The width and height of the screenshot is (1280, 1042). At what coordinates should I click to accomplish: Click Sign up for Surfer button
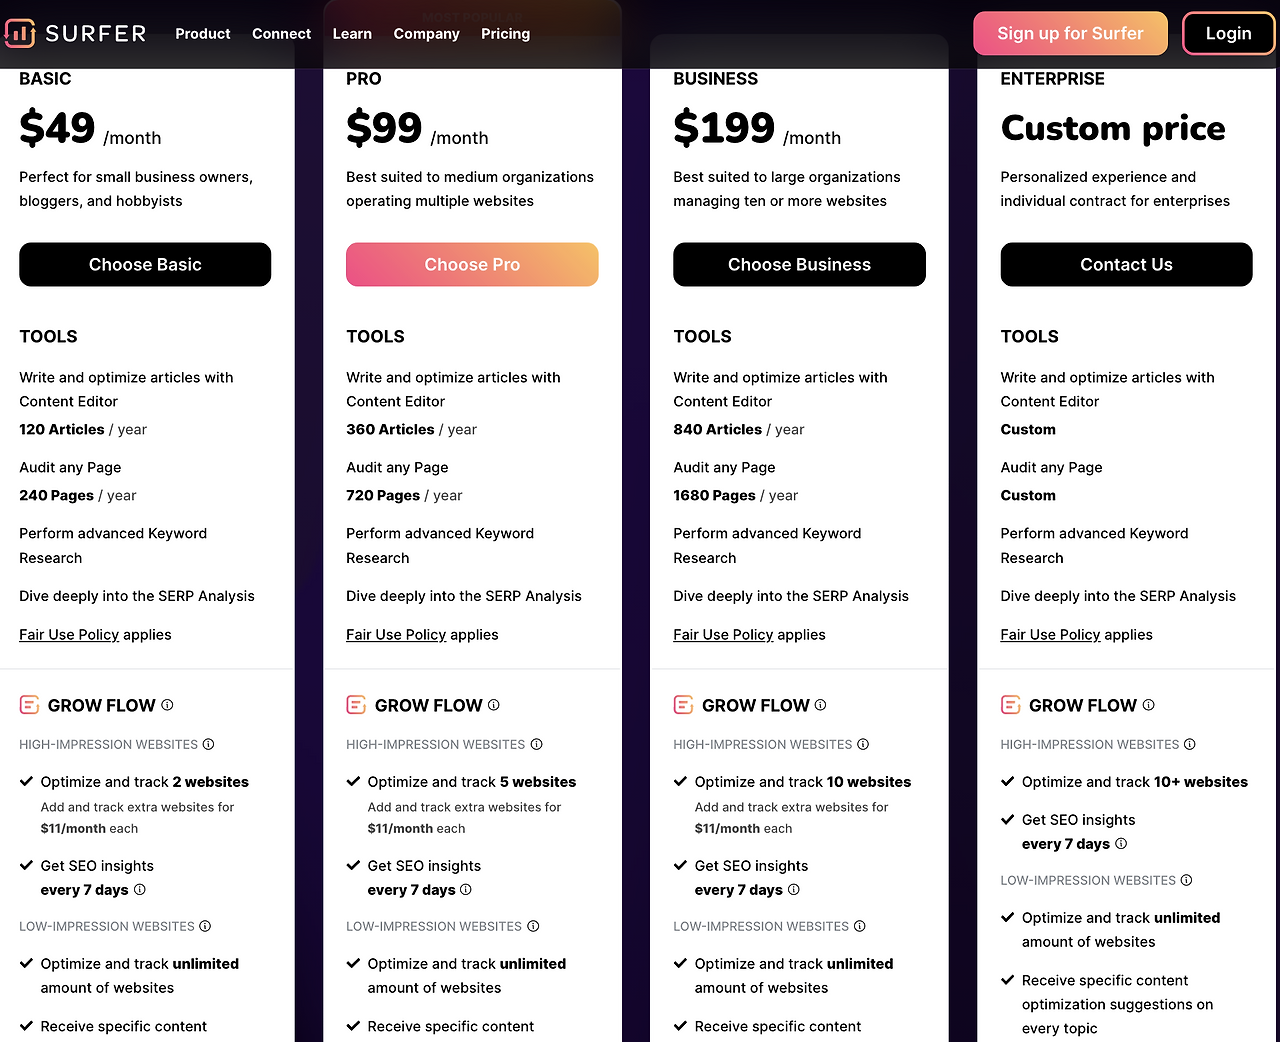1070,34
